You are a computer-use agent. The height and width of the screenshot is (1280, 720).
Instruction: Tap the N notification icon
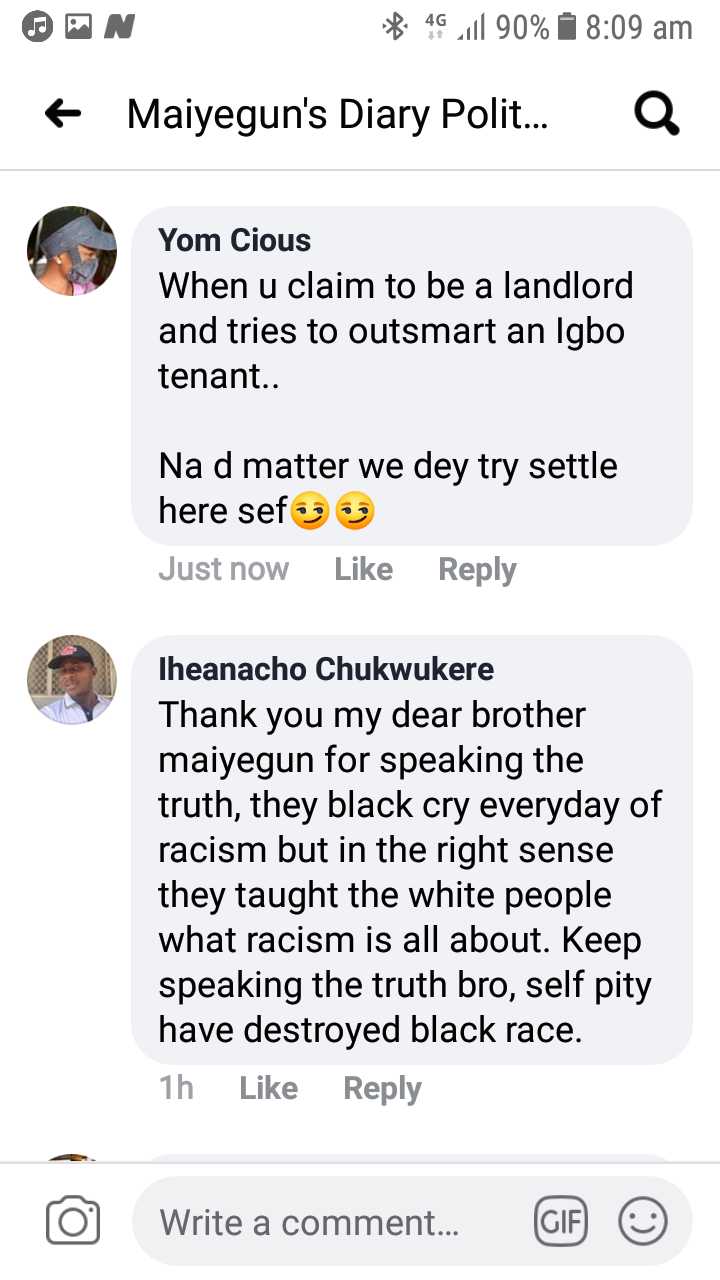120,27
